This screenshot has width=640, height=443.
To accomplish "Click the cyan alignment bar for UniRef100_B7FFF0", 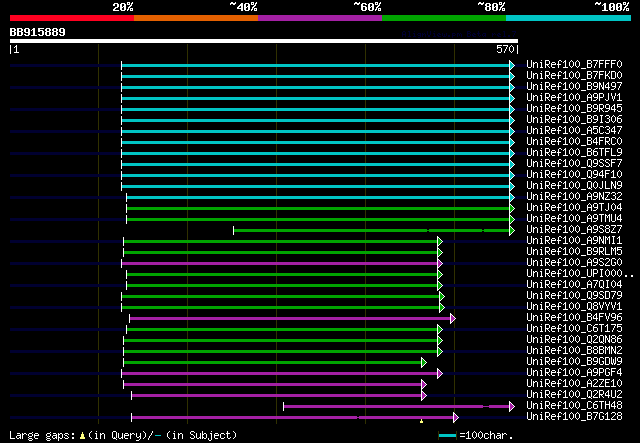I will coord(316,65).
